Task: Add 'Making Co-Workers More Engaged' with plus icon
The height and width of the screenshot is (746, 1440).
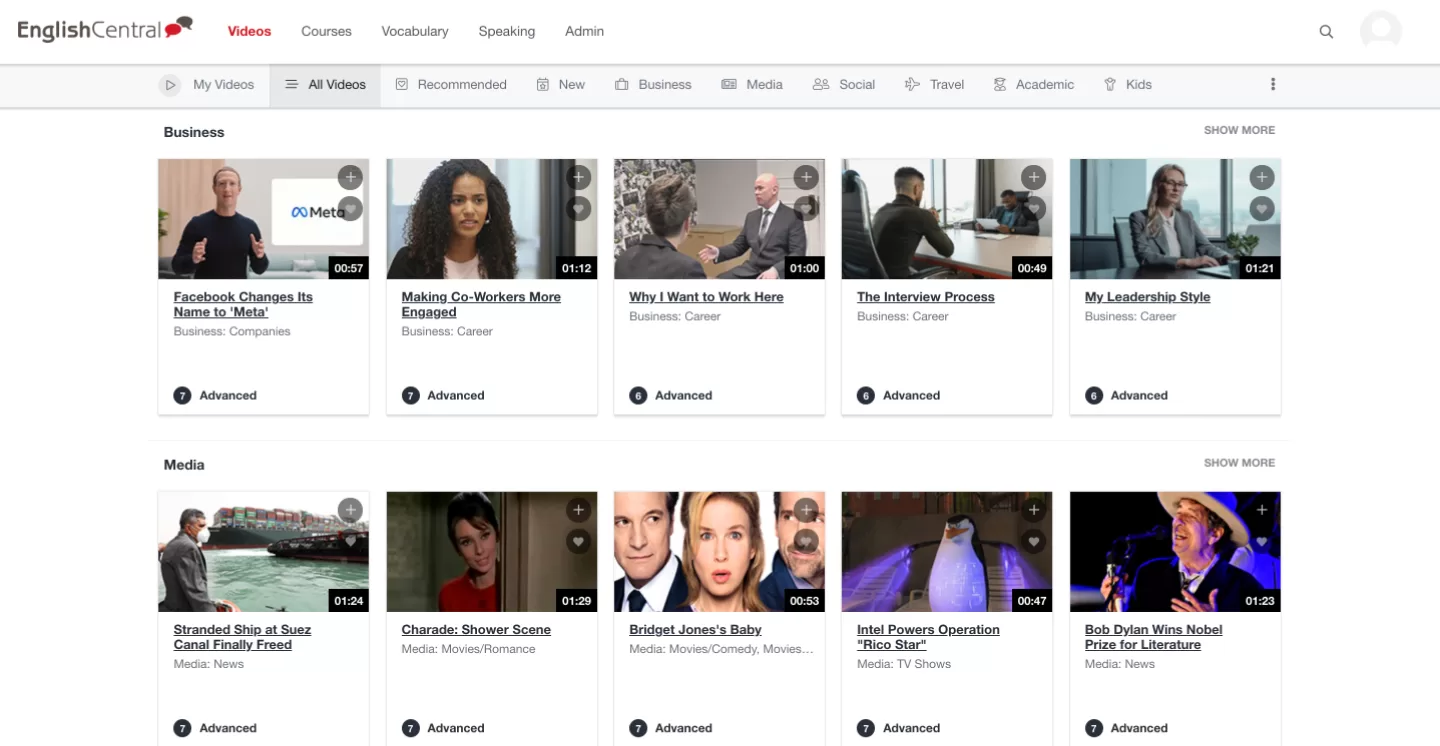Action: pos(578,177)
